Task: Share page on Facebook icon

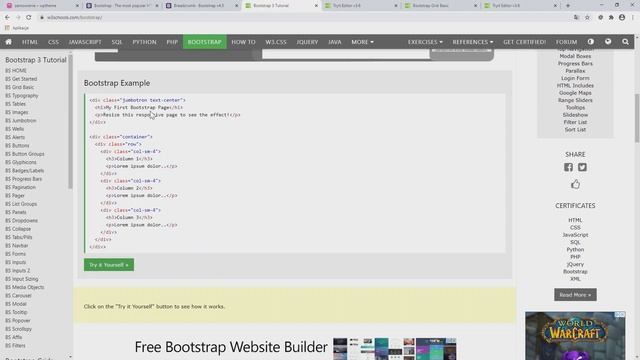Action: click(568, 167)
